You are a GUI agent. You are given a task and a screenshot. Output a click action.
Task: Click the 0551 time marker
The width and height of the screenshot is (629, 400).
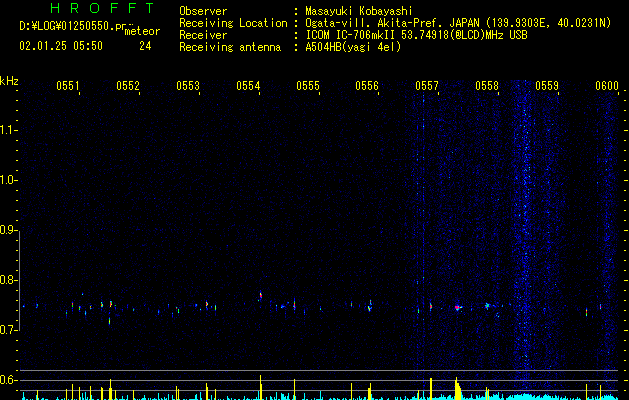68,86
